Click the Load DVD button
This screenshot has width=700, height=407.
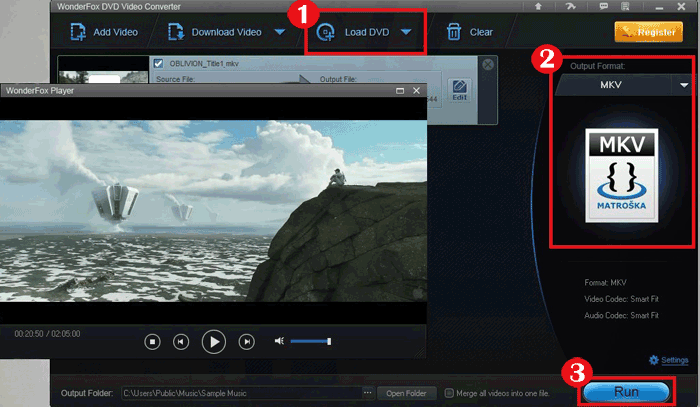(x=353, y=32)
